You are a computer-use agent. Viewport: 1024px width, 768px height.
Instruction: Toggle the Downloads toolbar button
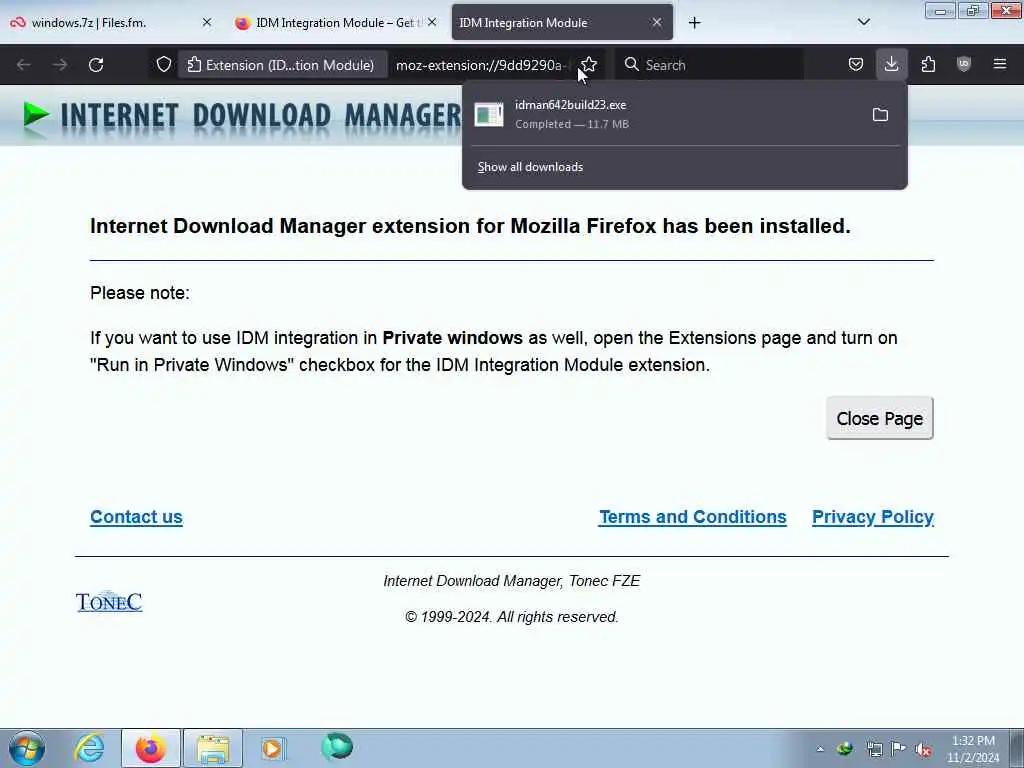pyautogui.click(x=891, y=65)
